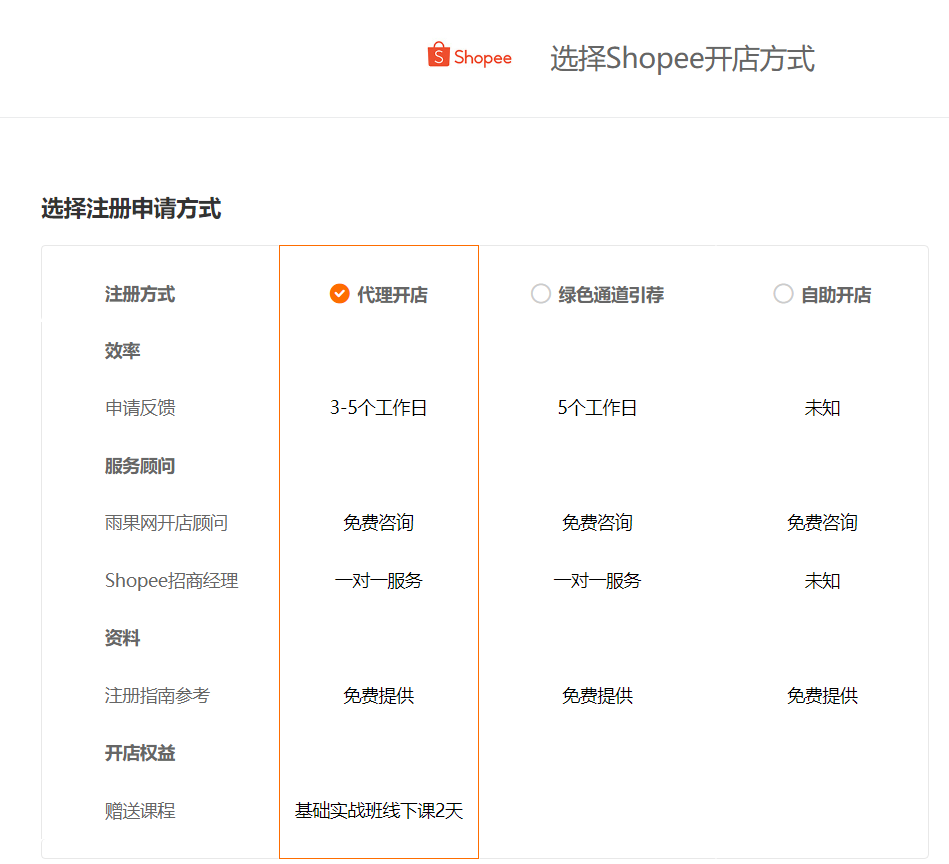Image resolution: width=949 pixels, height=864 pixels.
Task: Select the 自助开店 radio option
Action: point(783,294)
